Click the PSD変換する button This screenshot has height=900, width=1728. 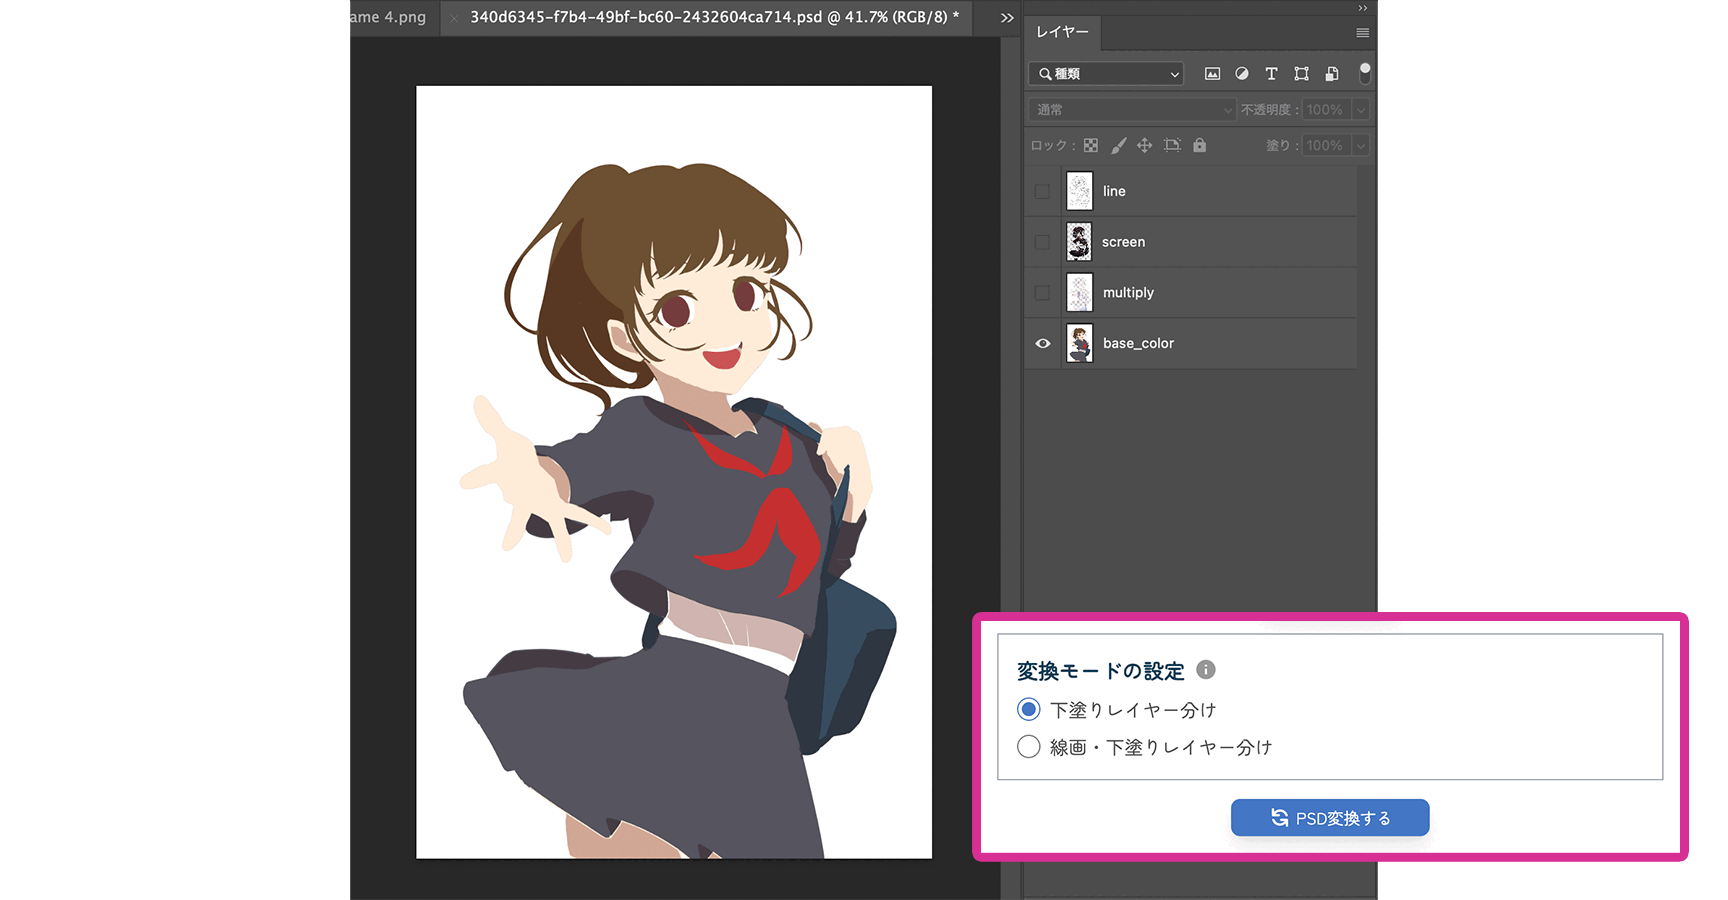[x=1329, y=818]
